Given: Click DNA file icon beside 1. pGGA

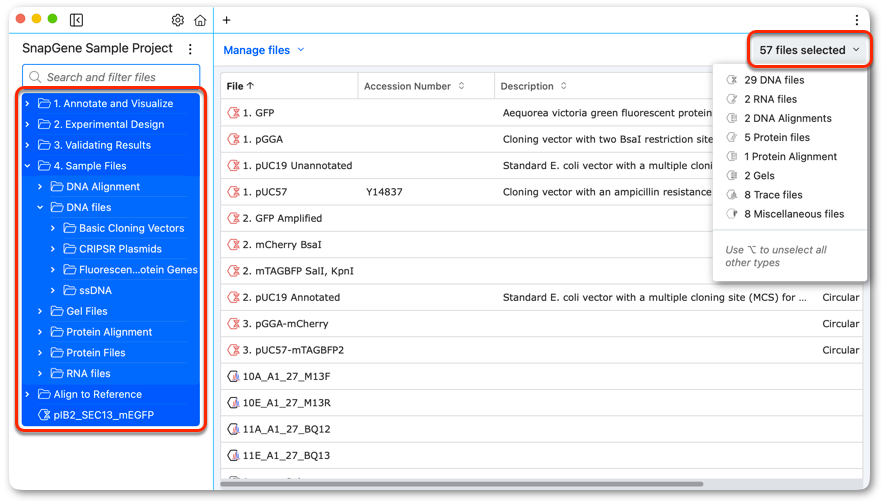Looking at the screenshot, I should (233, 139).
